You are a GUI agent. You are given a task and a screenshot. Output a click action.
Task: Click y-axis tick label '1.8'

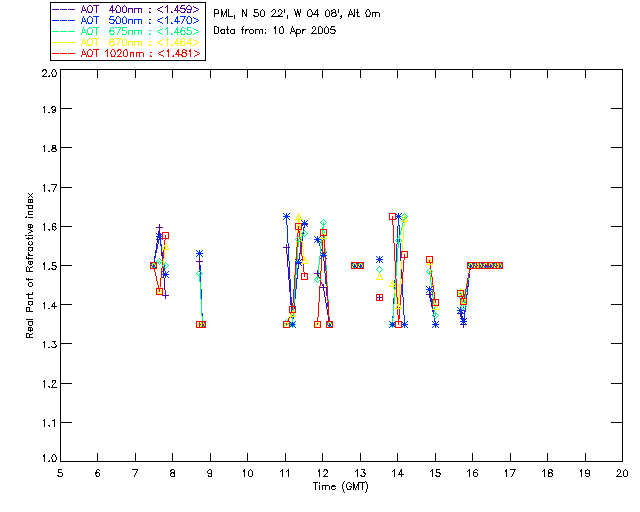[x=49, y=148]
